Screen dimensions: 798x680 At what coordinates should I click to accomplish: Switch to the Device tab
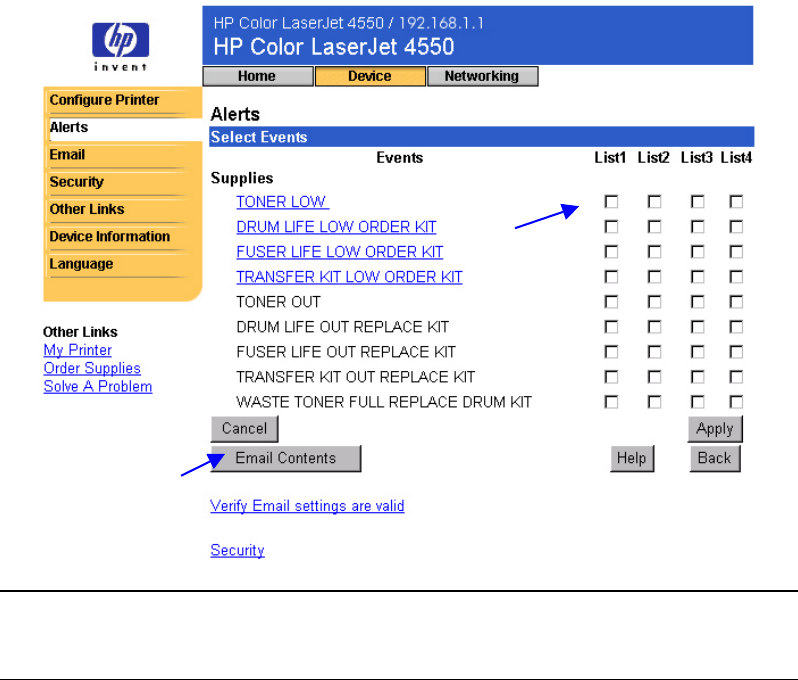coord(370,76)
